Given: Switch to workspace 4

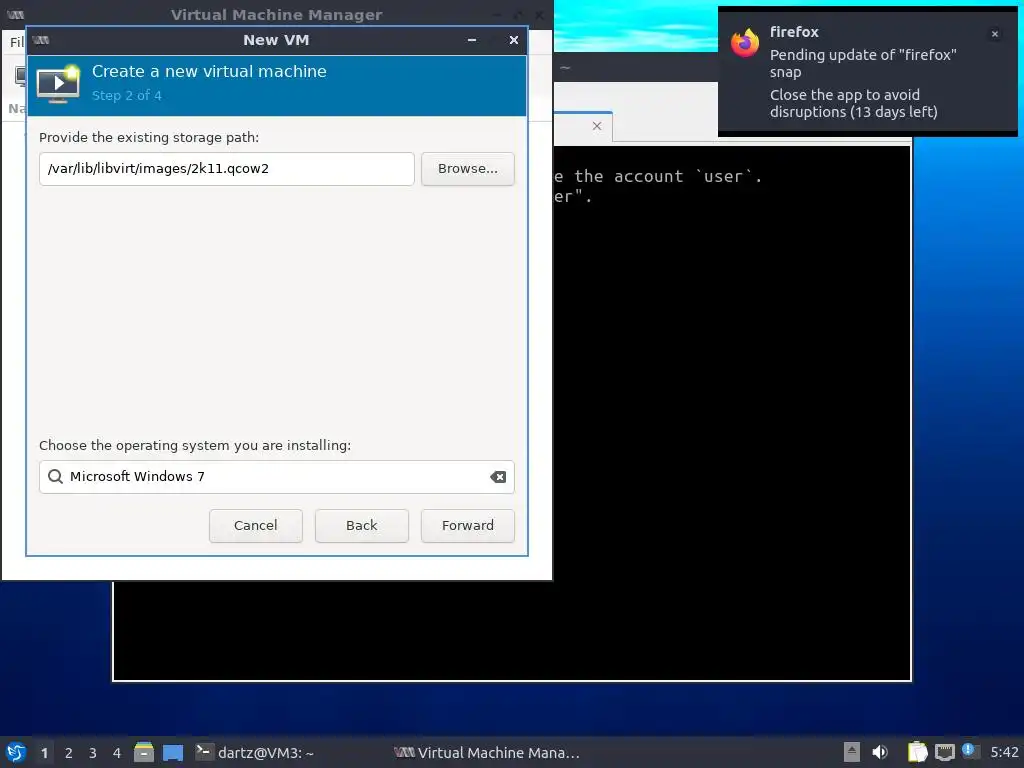Looking at the screenshot, I should 117,753.
